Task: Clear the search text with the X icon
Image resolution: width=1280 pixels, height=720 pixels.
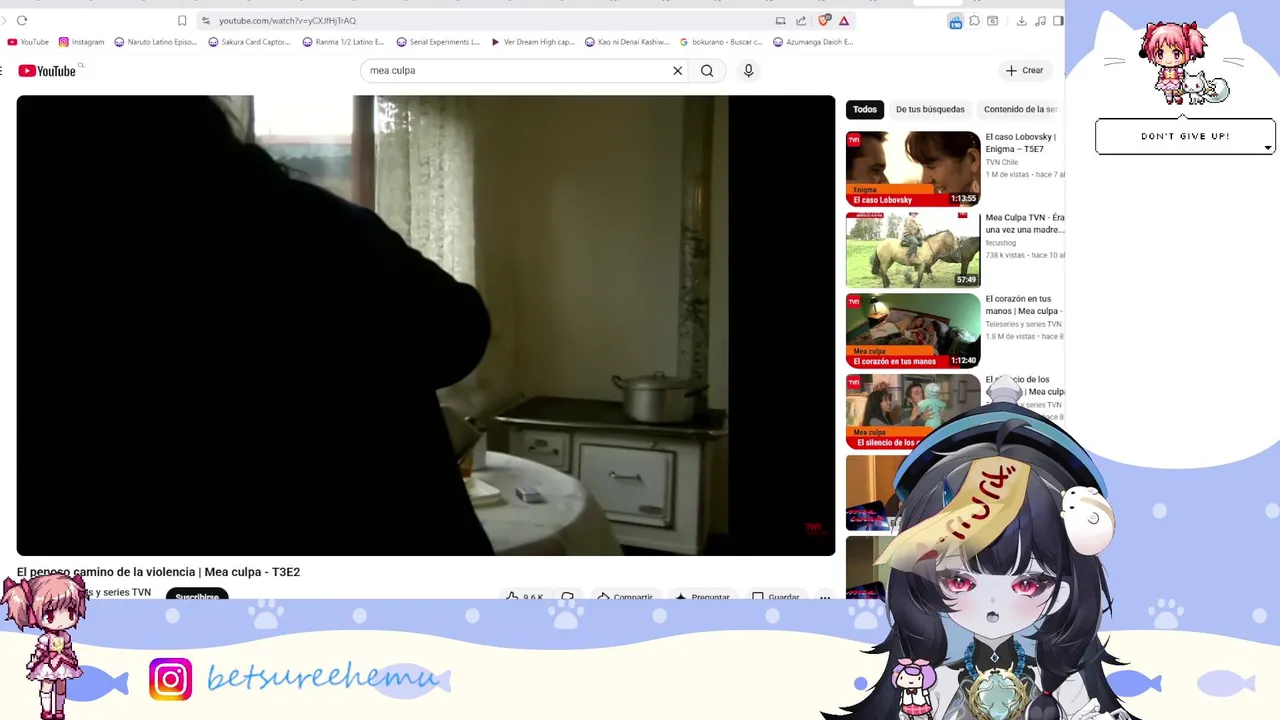Action: pyautogui.click(x=677, y=71)
